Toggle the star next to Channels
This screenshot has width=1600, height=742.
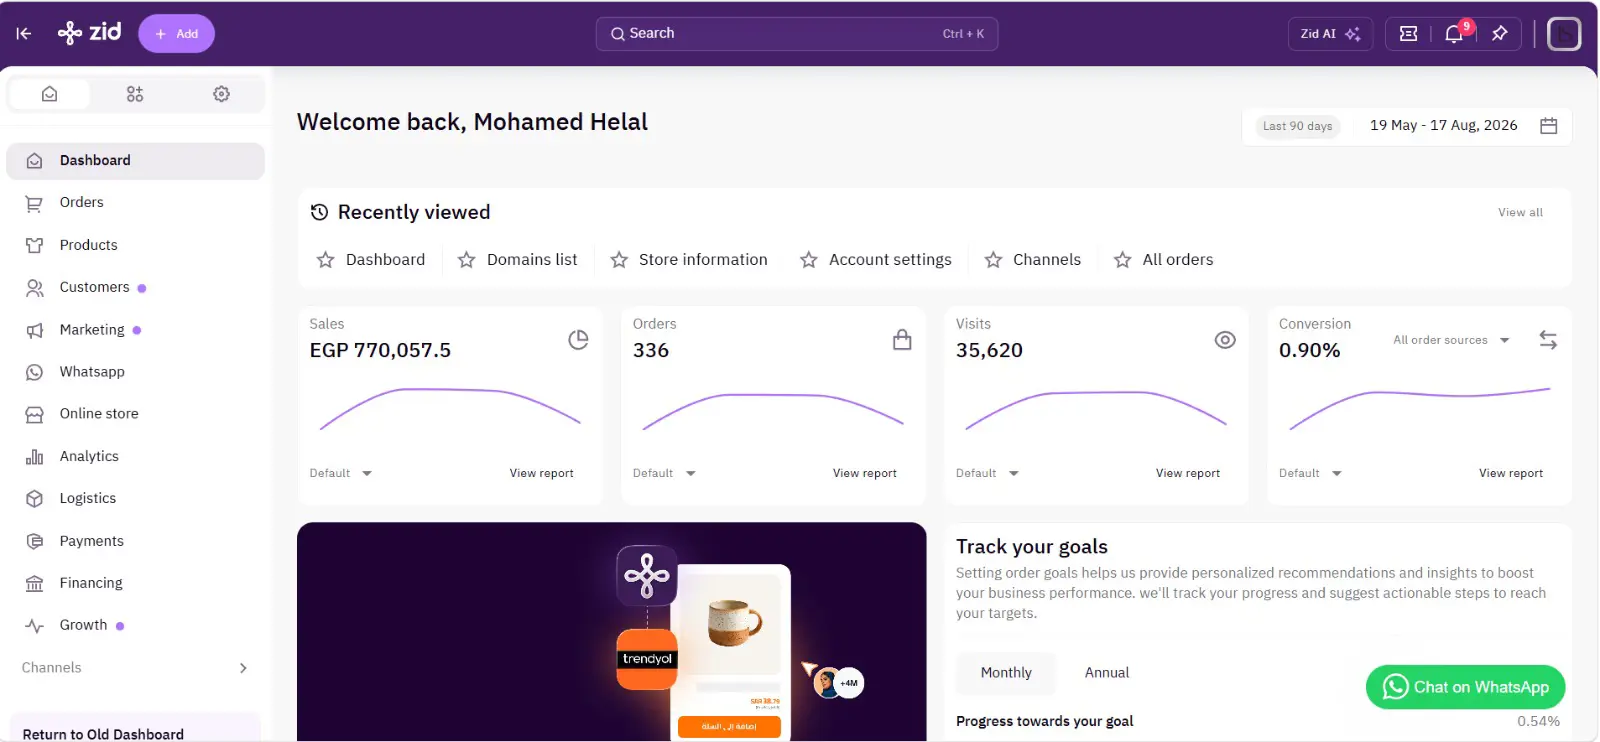[993, 260]
